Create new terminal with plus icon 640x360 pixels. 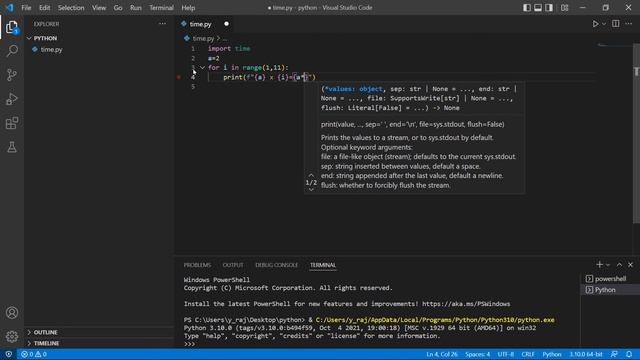[x=599, y=265]
